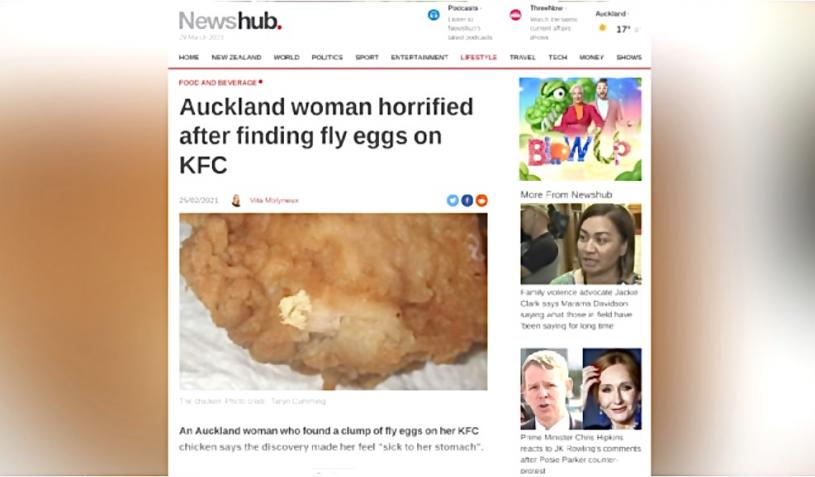Go to the Politics menu item

pyautogui.click(x=327, y=57)
